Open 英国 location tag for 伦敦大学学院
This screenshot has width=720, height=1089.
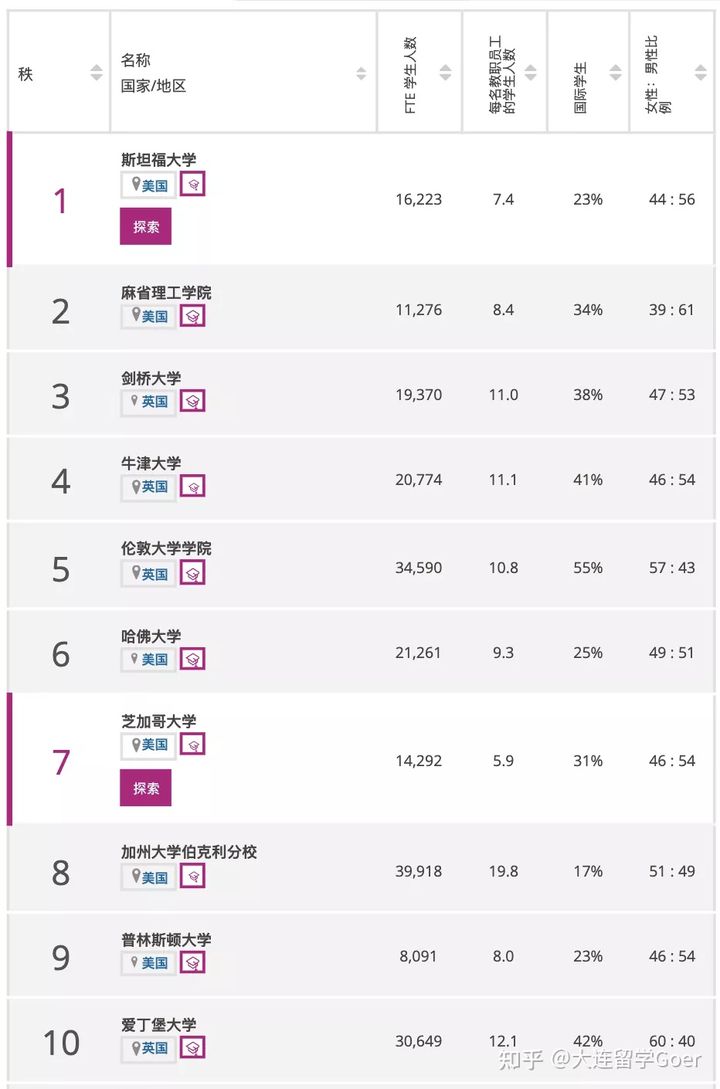pos(149,574)
